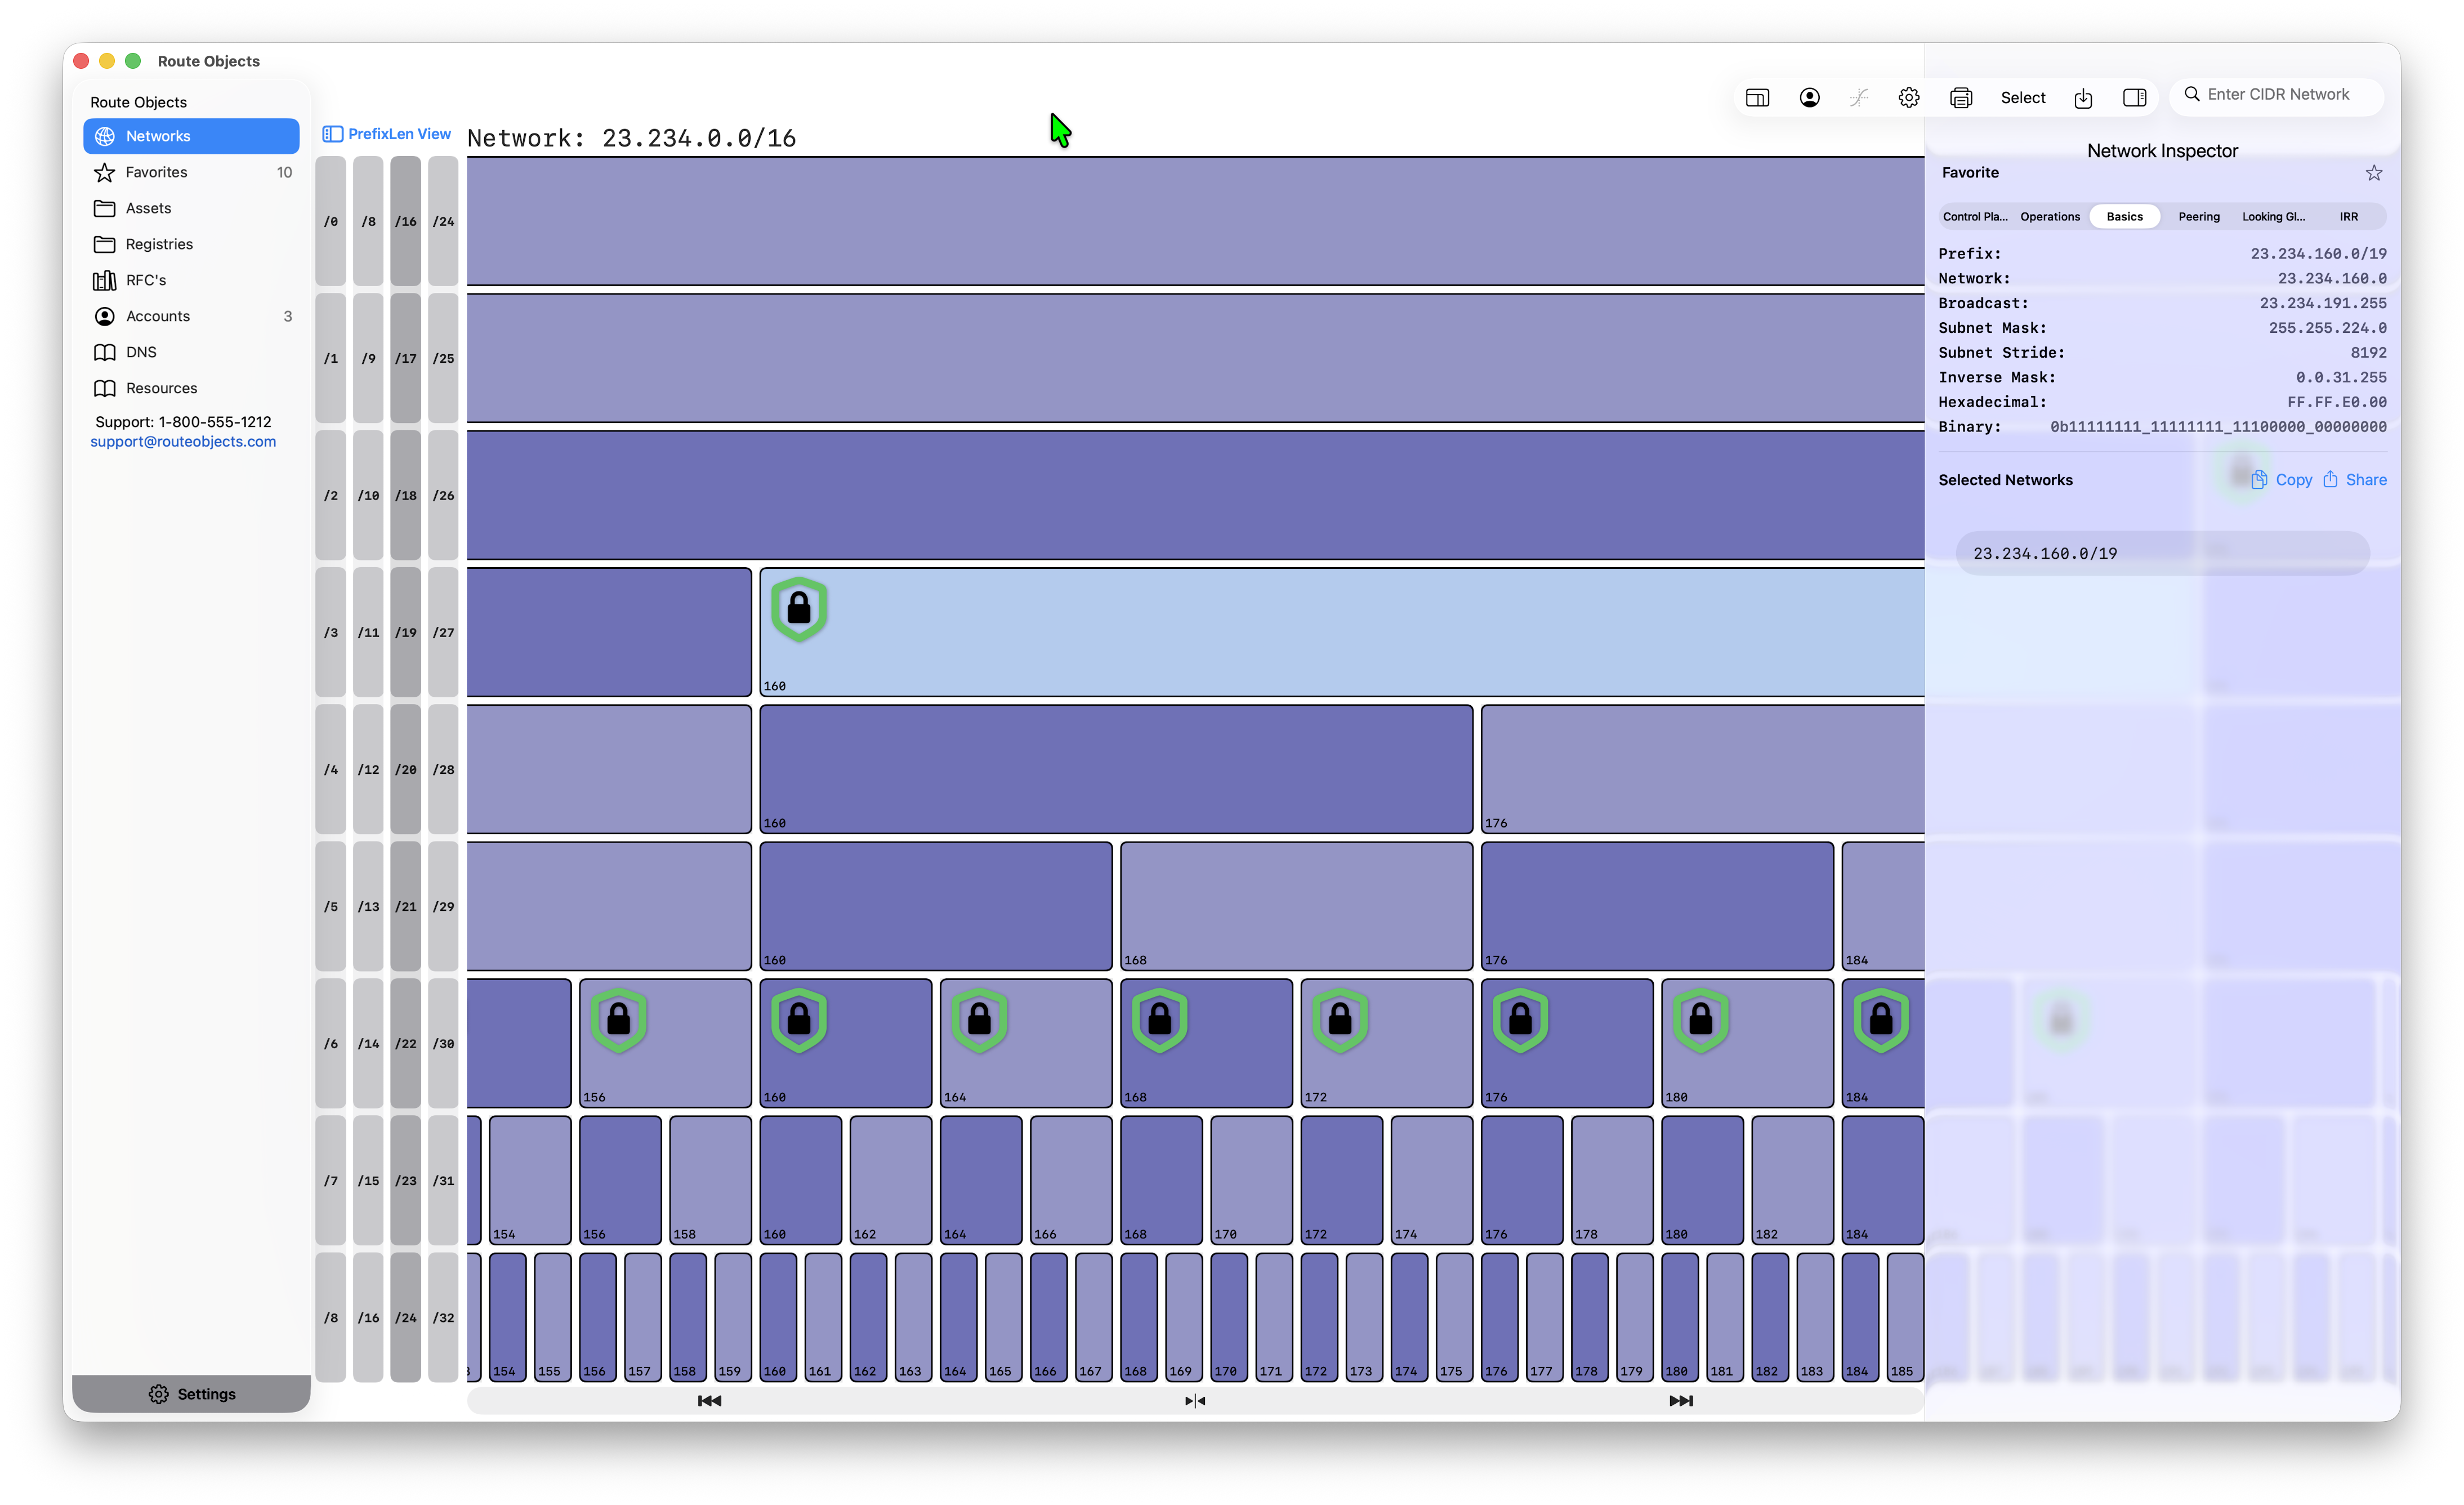Click the /19 prefix length column cell
The height and width of the screenshot is (1505, 2464).
[405, 632]
